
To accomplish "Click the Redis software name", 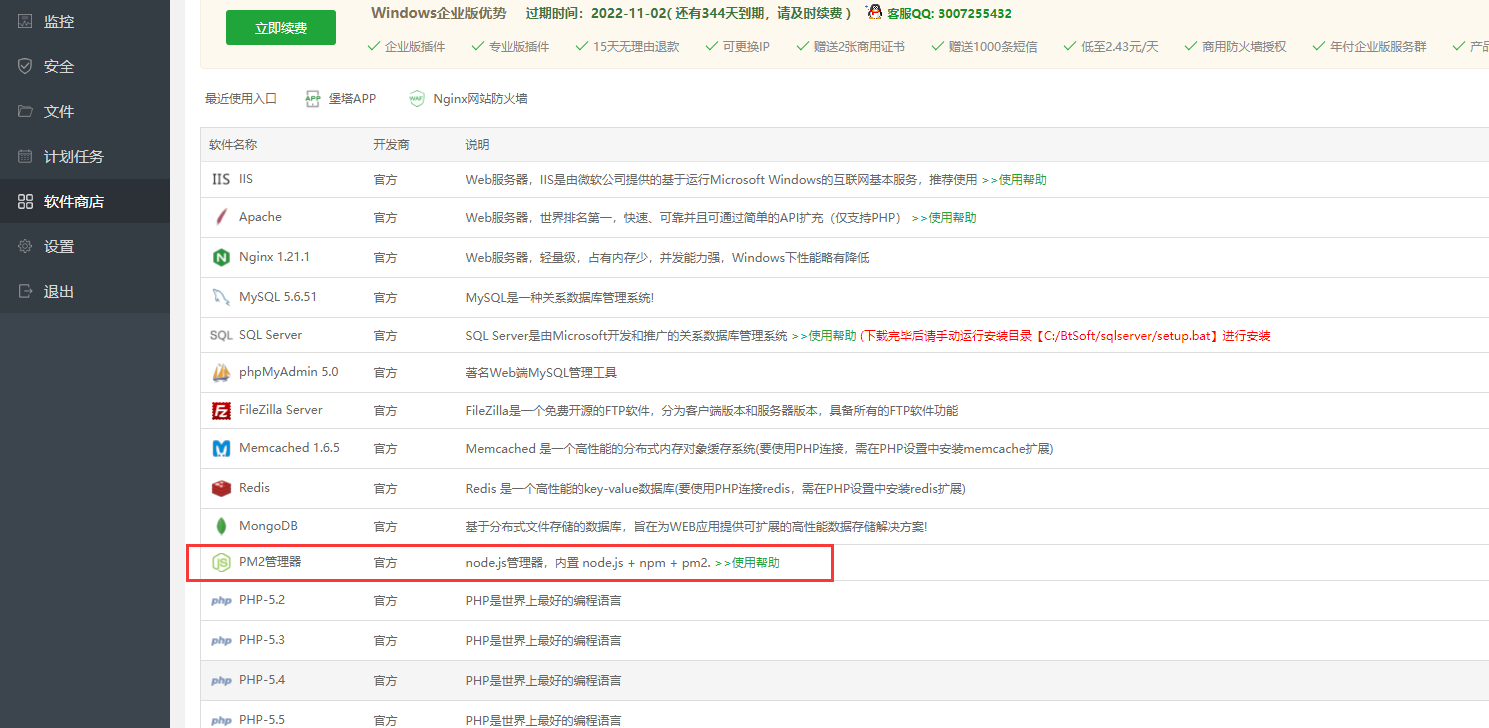I will (x=254, y=488).
